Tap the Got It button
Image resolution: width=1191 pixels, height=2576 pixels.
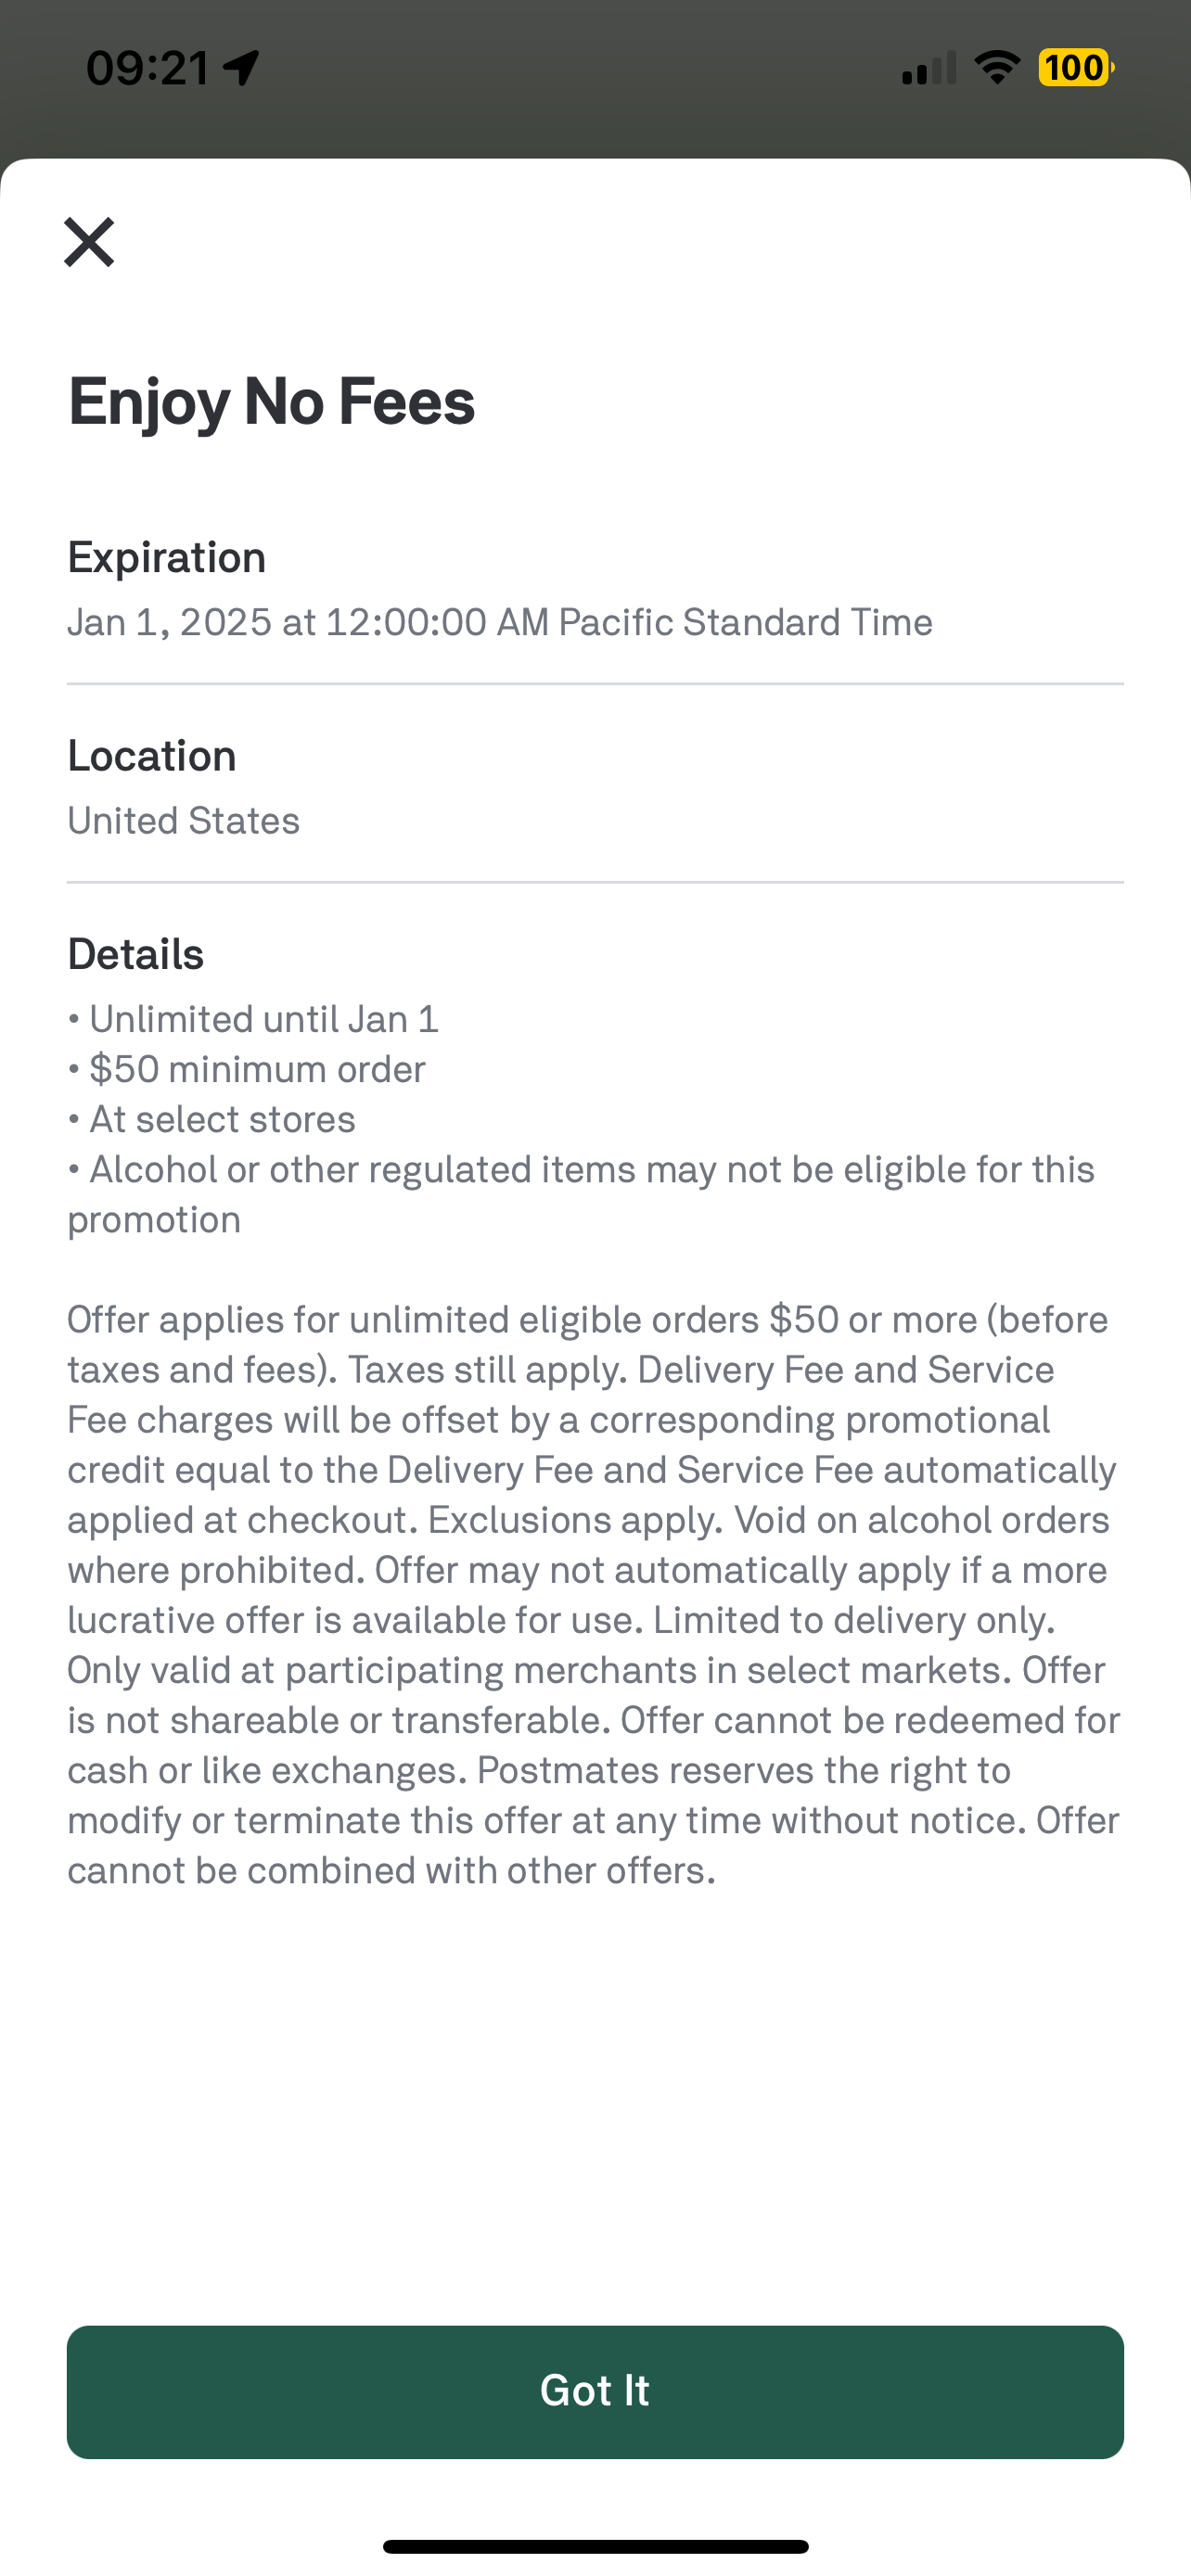click(595, 2391)
